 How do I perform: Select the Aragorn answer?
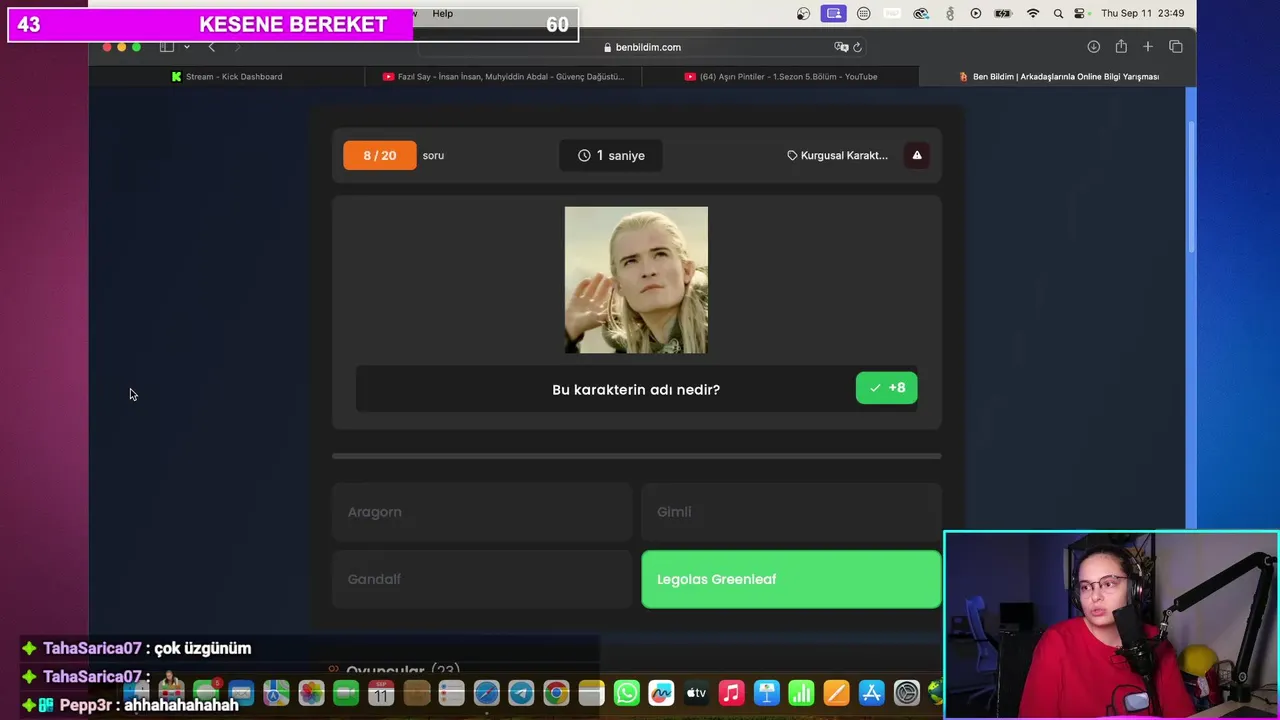click(x=482, y=512)
